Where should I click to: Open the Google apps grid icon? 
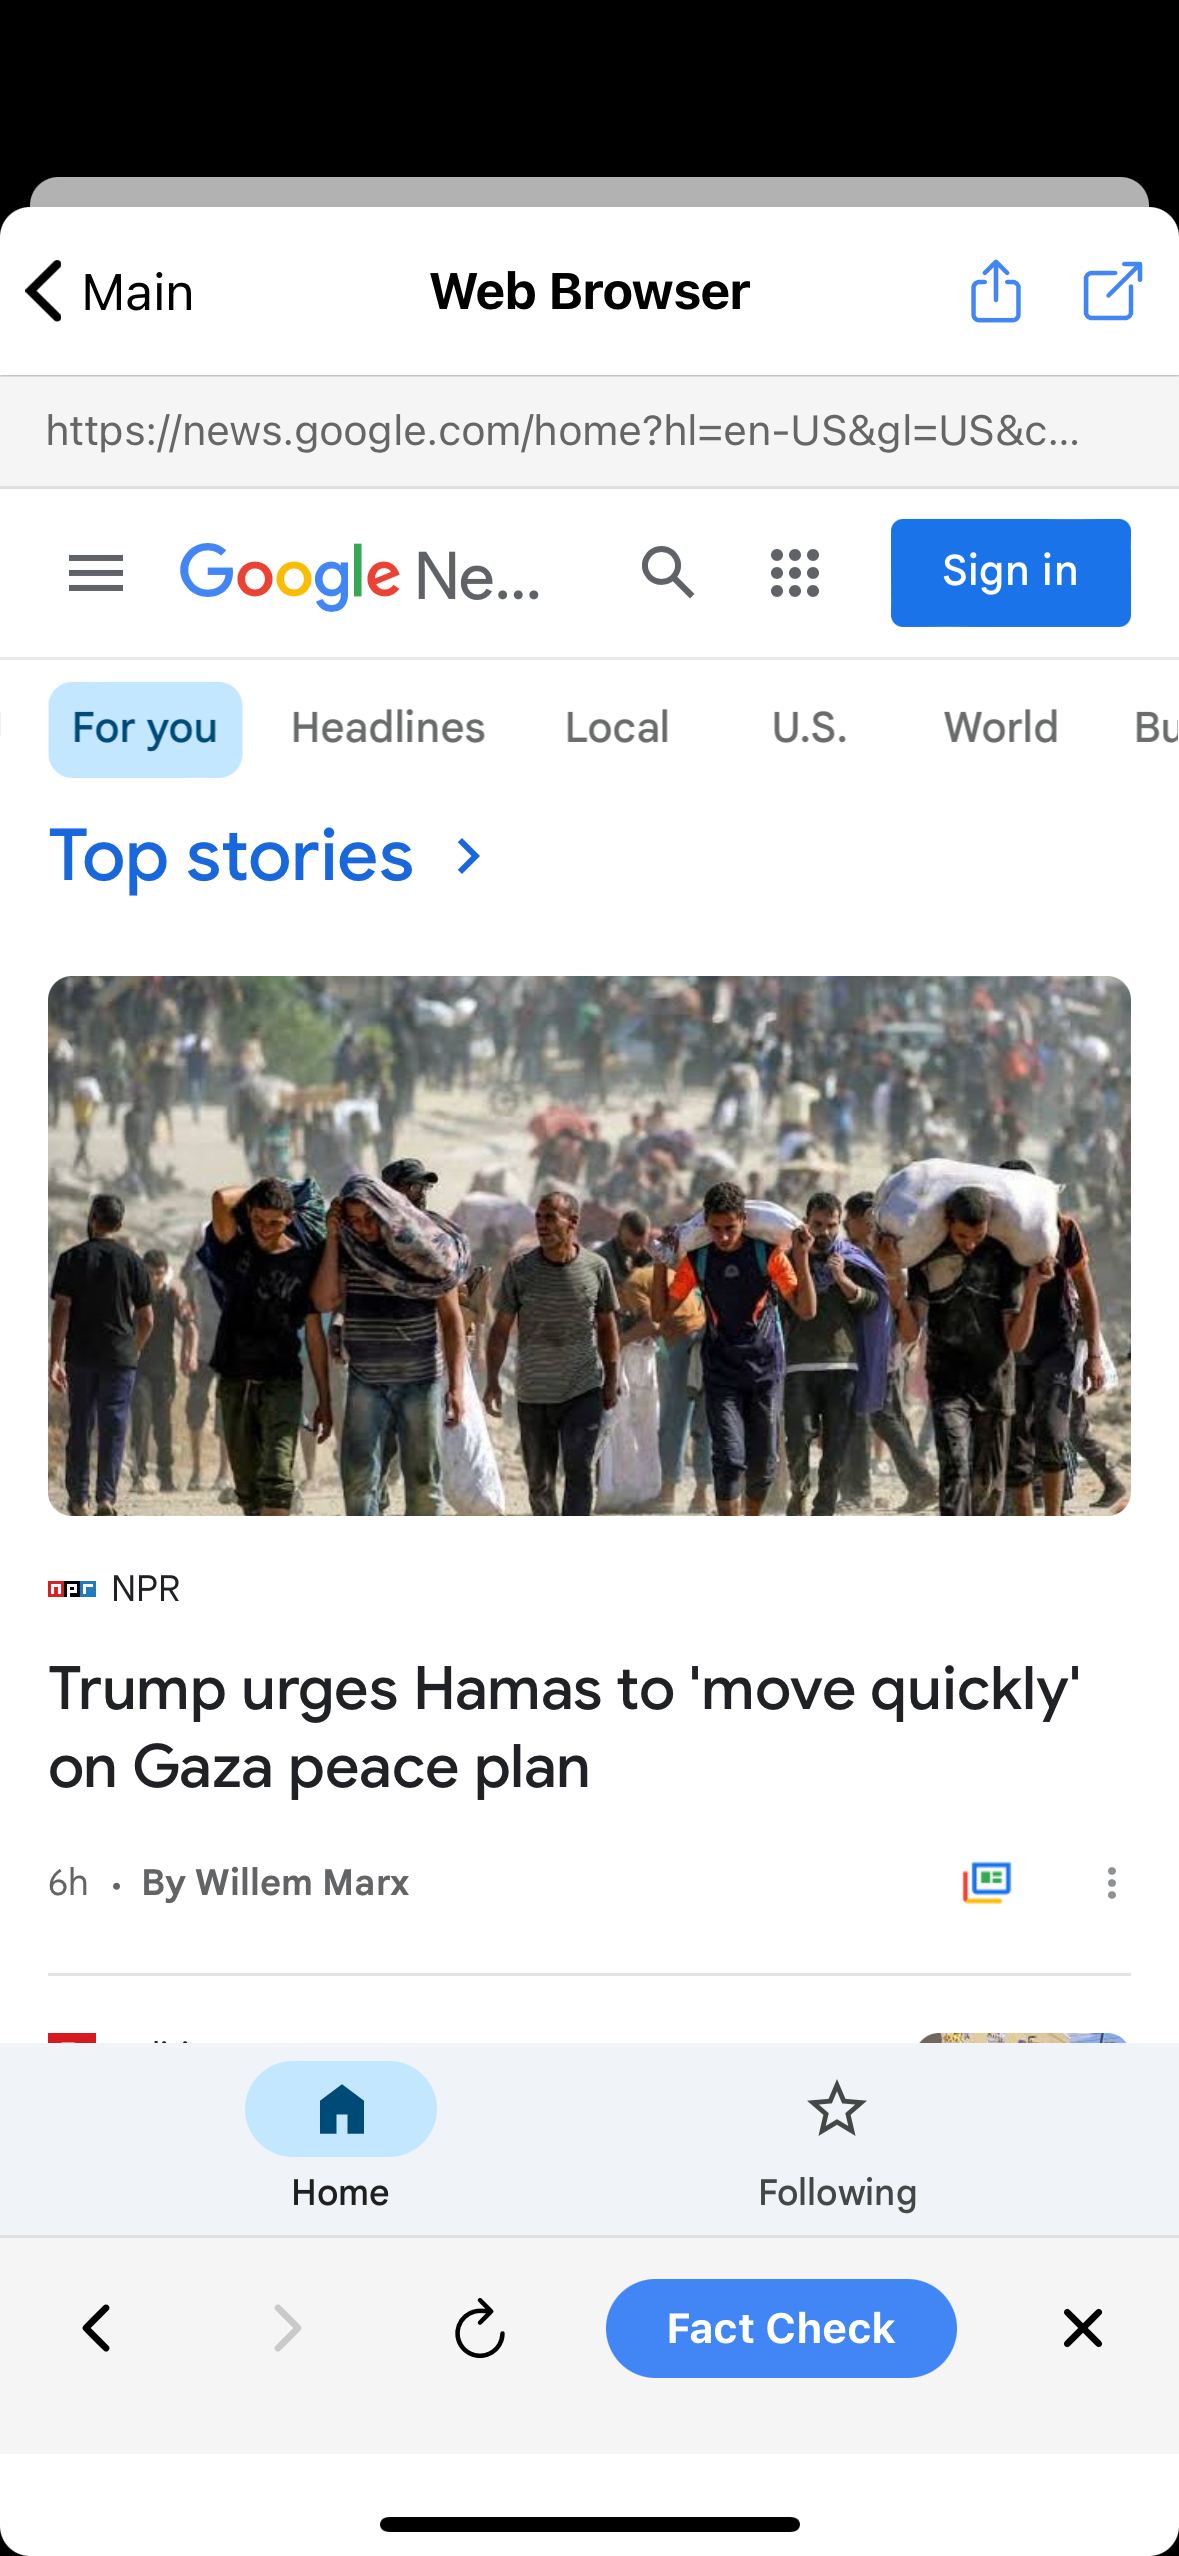click(x=795, y=573)
